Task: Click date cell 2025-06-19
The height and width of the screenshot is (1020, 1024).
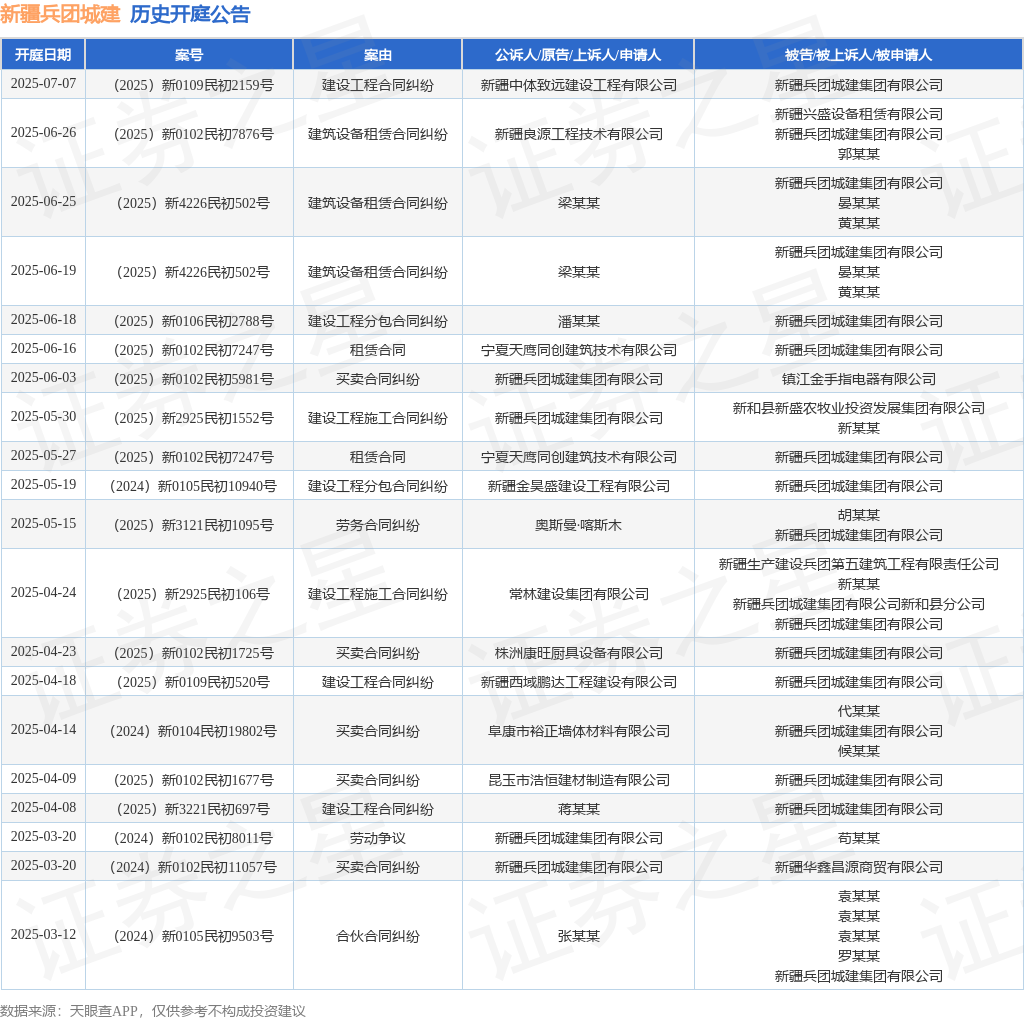Action: click(x=43, y=270)
